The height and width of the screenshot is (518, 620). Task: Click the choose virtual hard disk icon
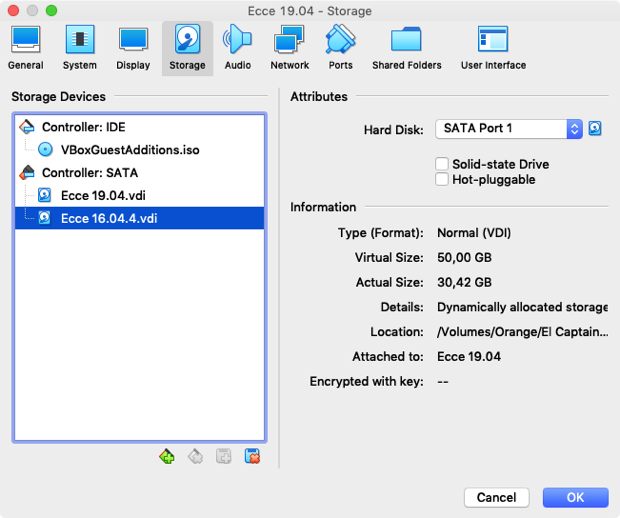click(x=595, y=129)
